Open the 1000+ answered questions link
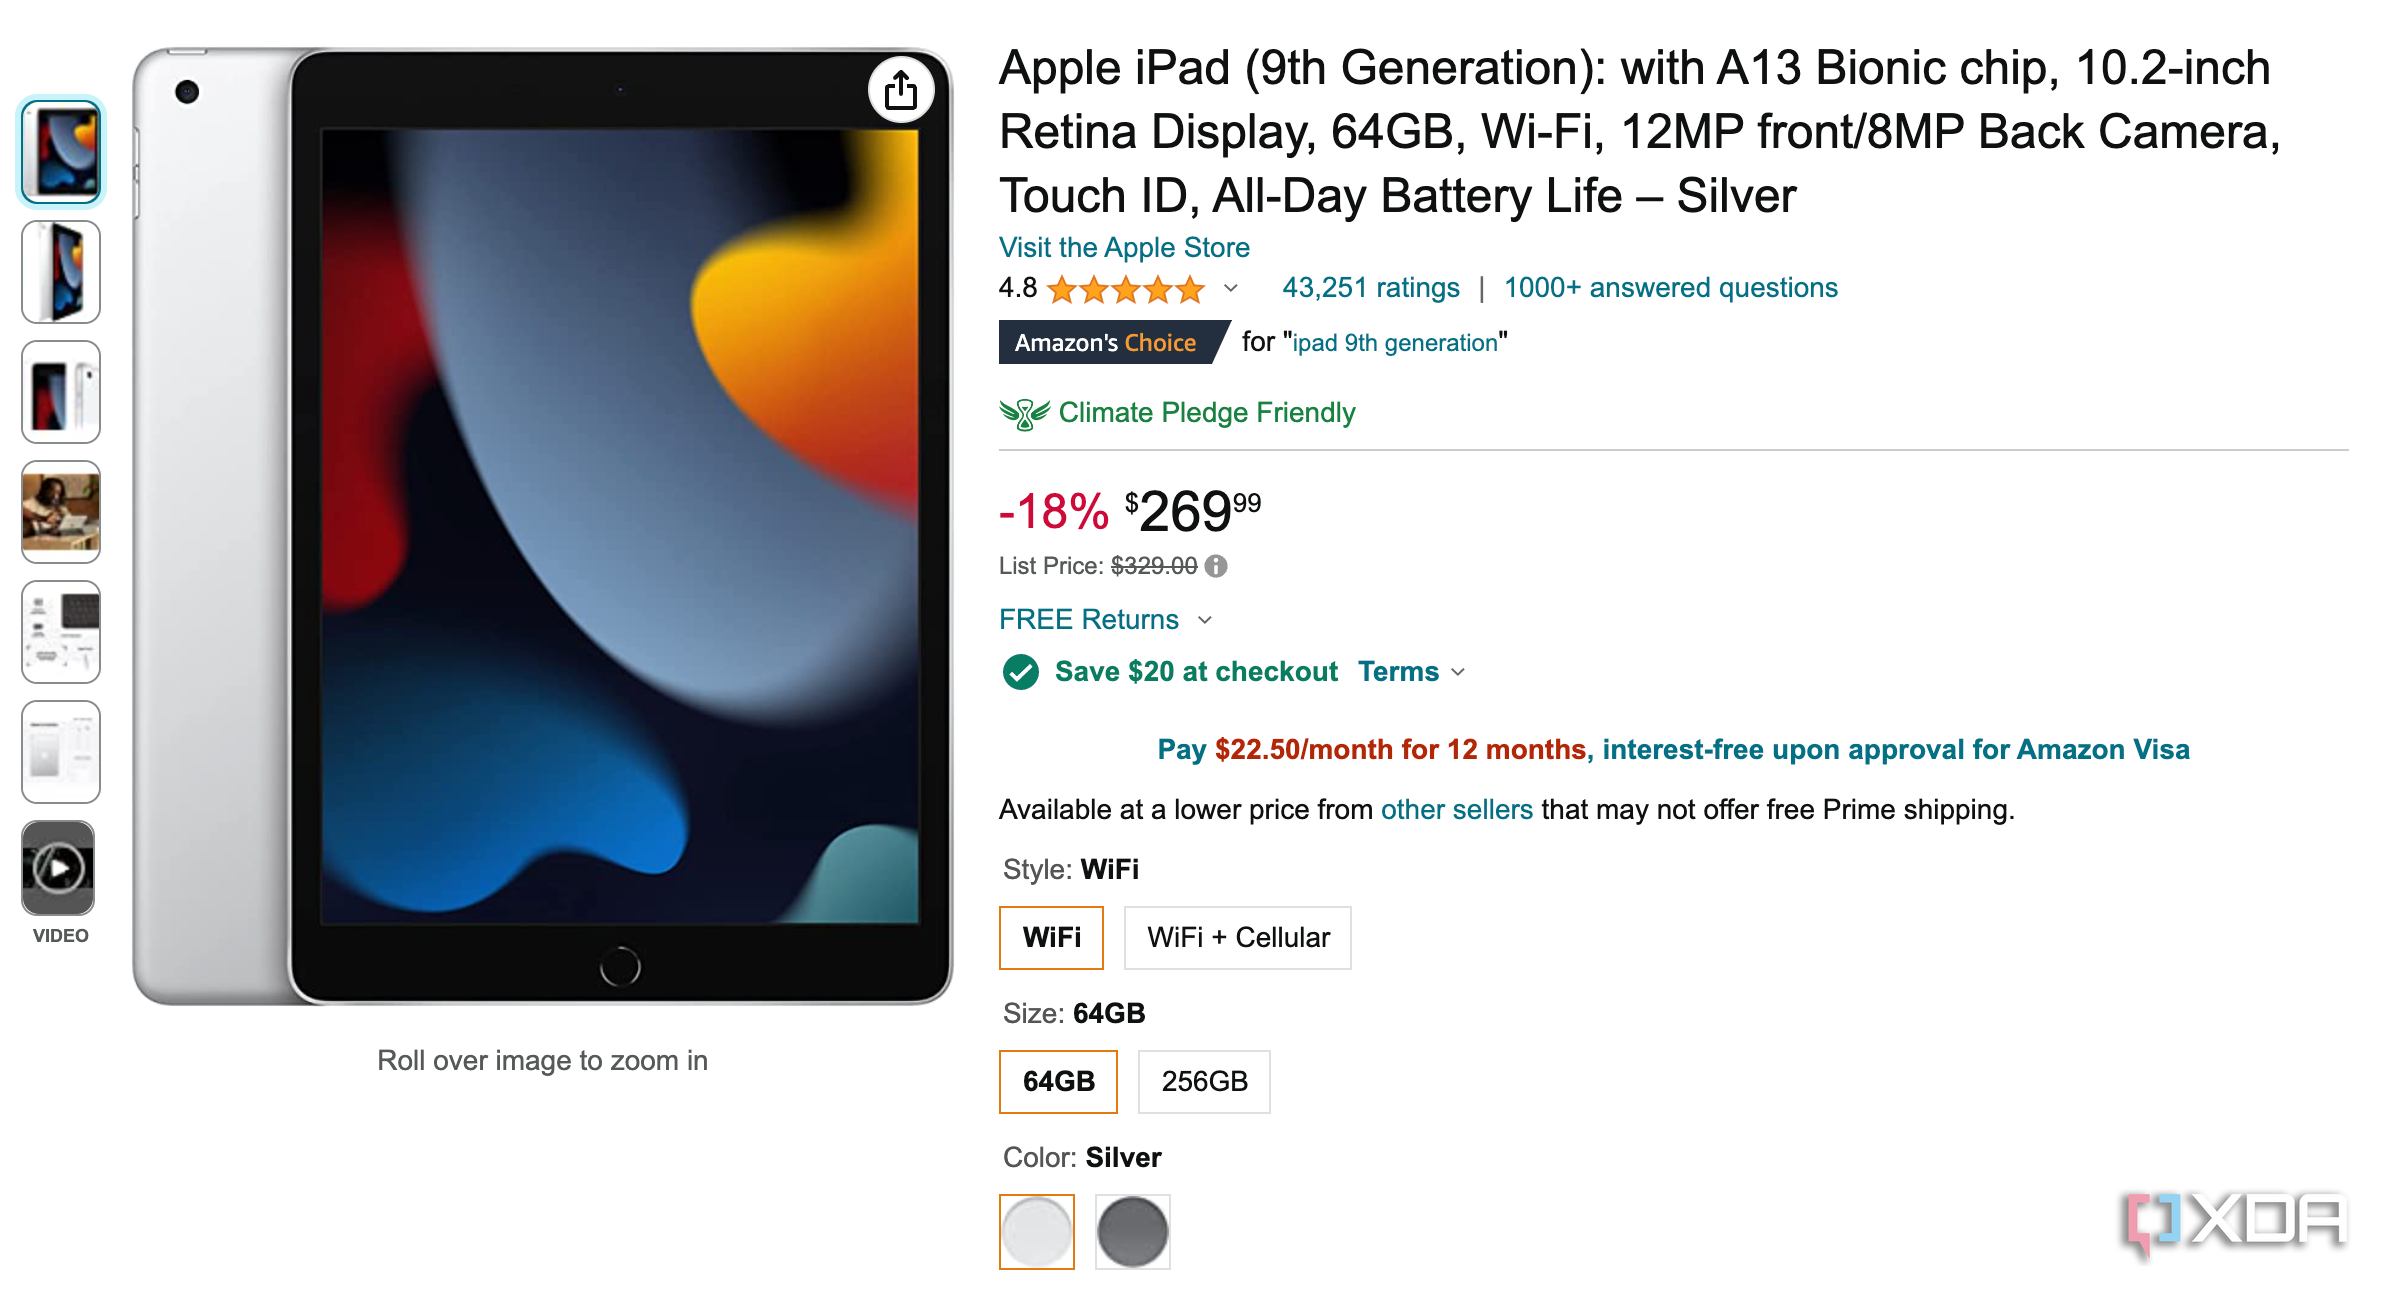This screenshot has width=2382, height=1296. (1669, 287)
